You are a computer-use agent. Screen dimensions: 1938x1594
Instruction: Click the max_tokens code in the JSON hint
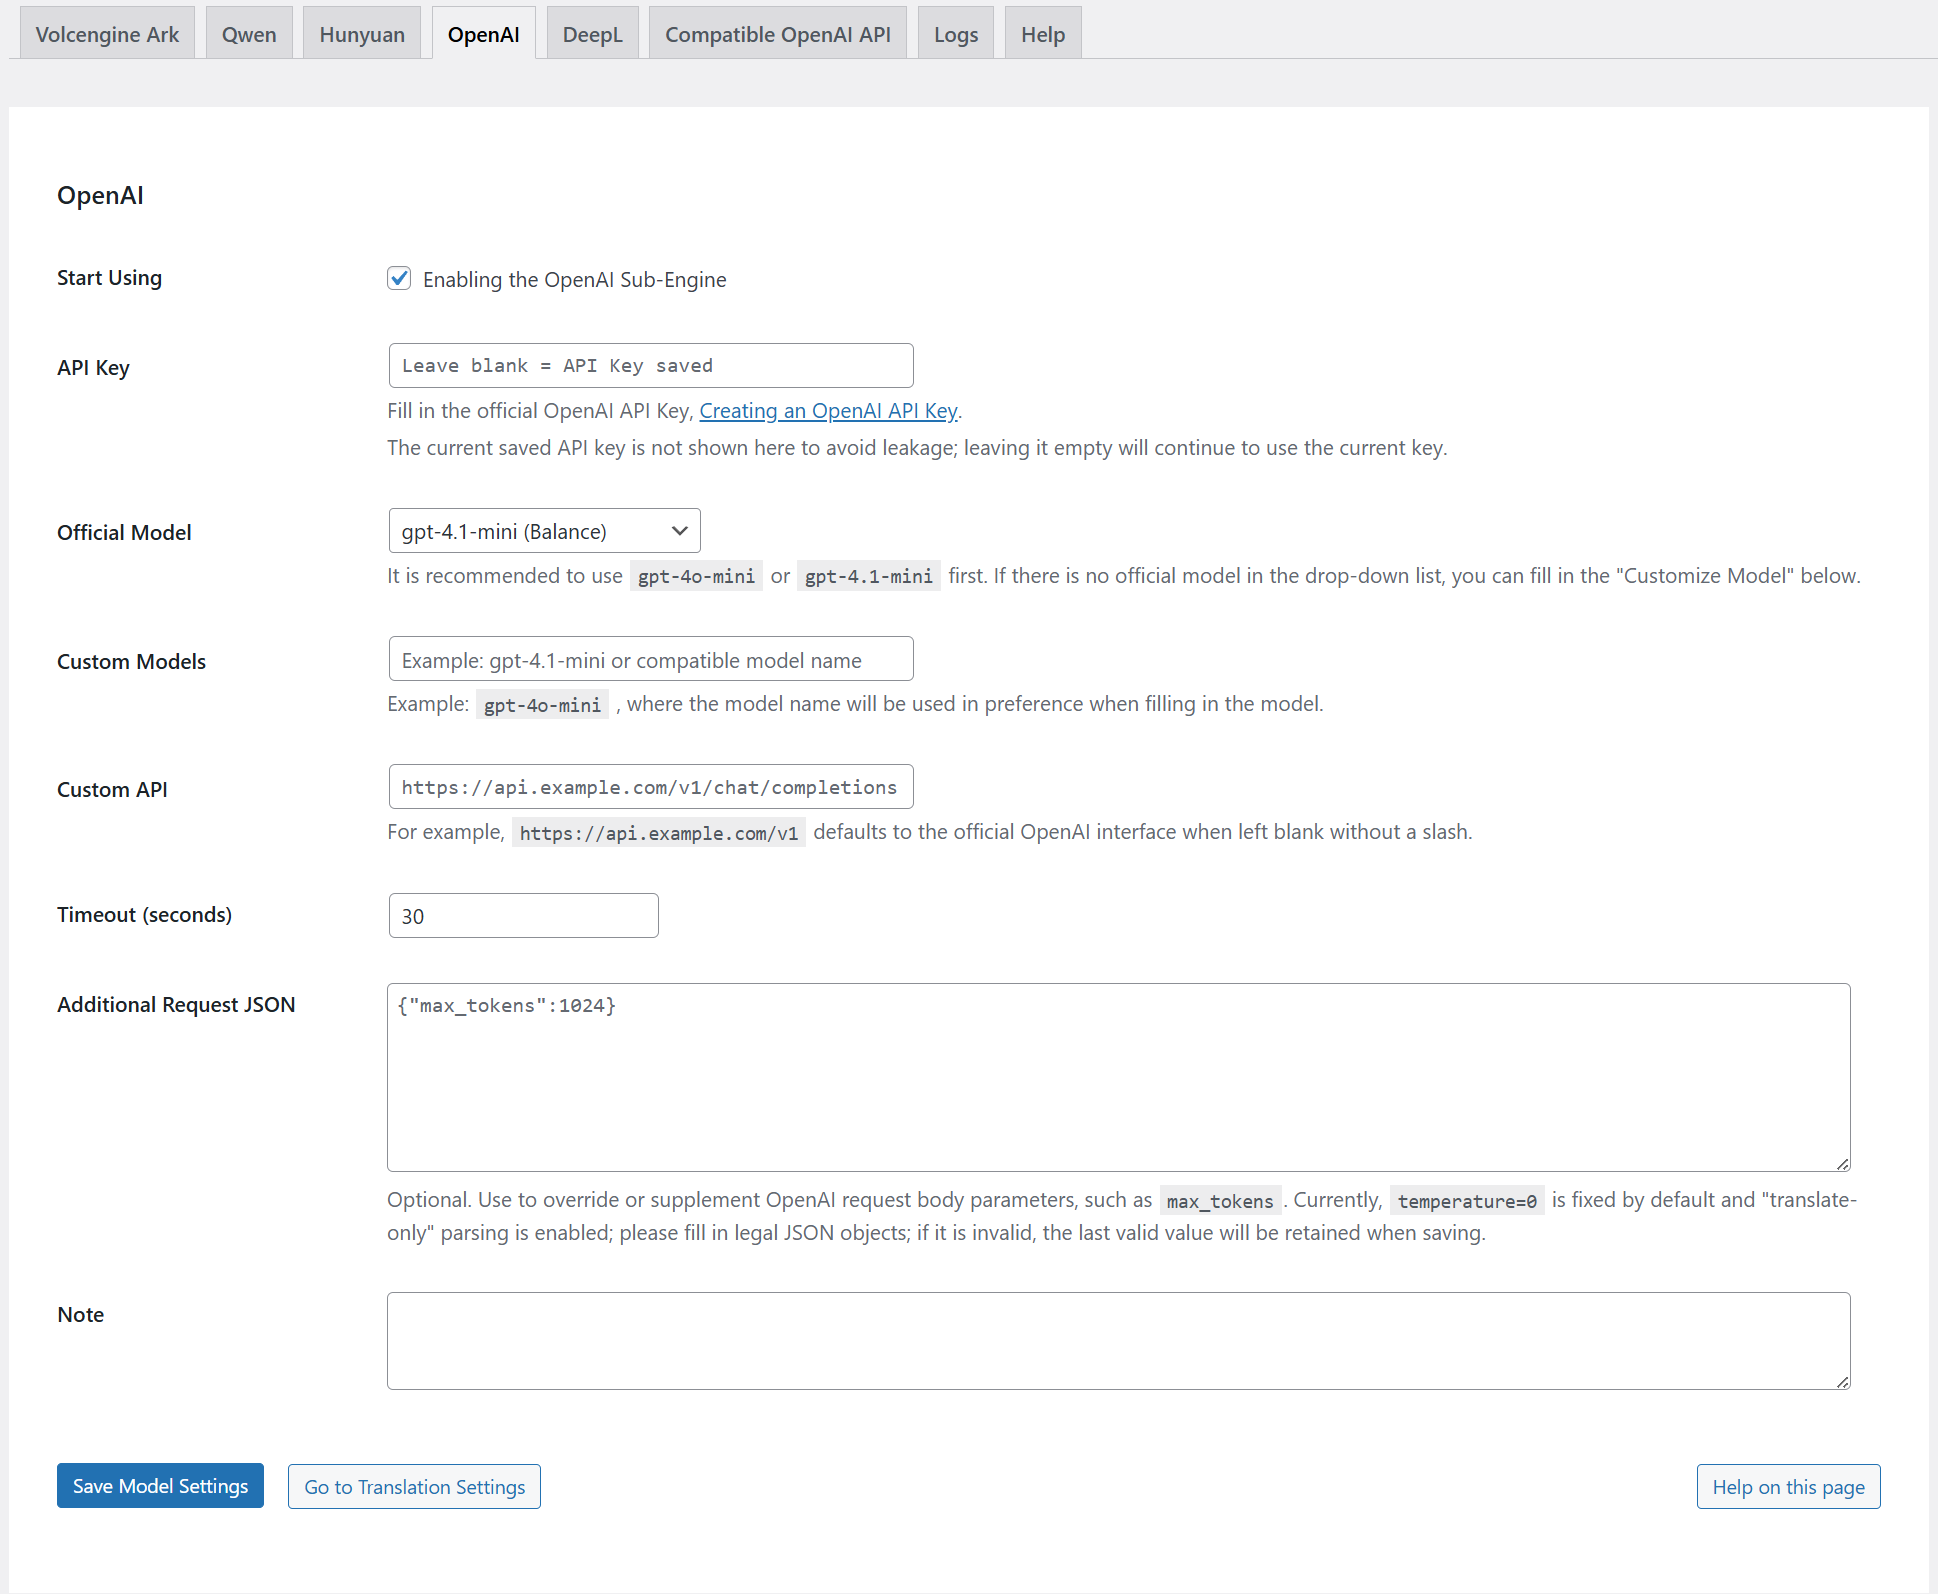point(1220,1201)
